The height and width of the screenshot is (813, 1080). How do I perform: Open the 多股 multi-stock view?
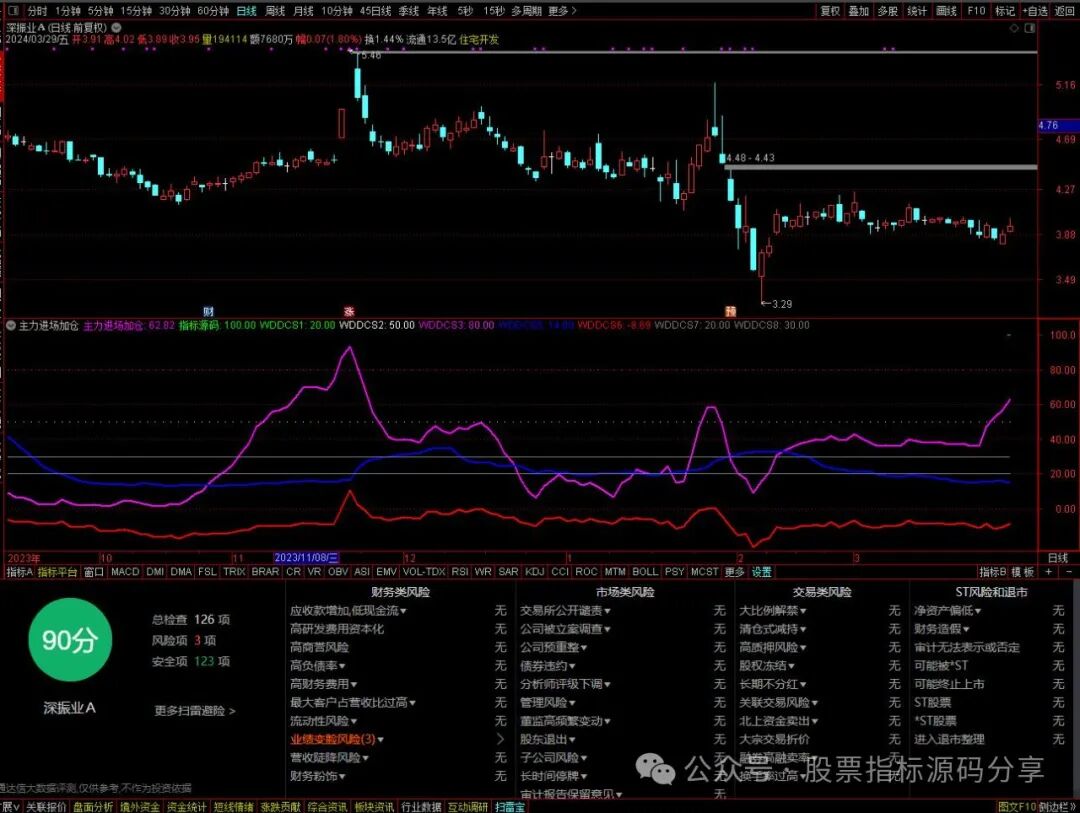[888, 11]
